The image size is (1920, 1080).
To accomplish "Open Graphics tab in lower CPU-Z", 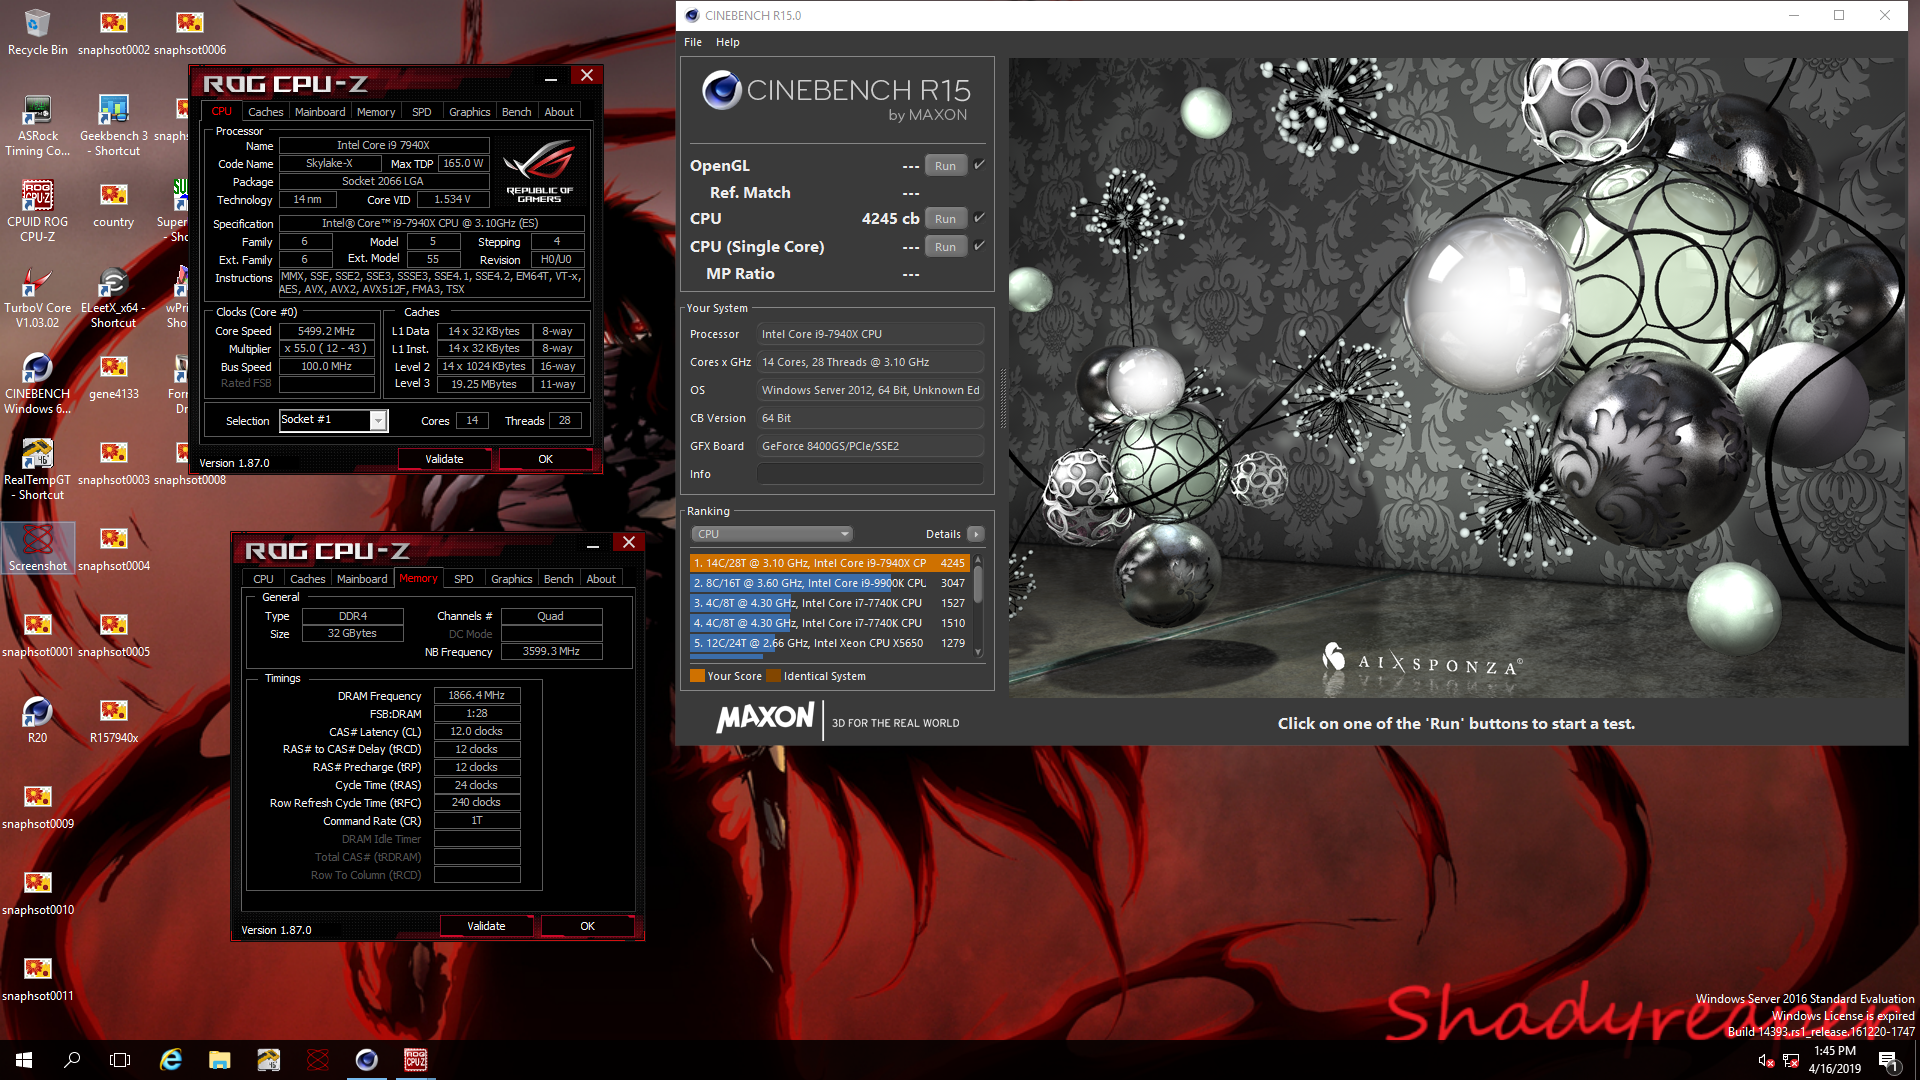I will pos(511,579).
